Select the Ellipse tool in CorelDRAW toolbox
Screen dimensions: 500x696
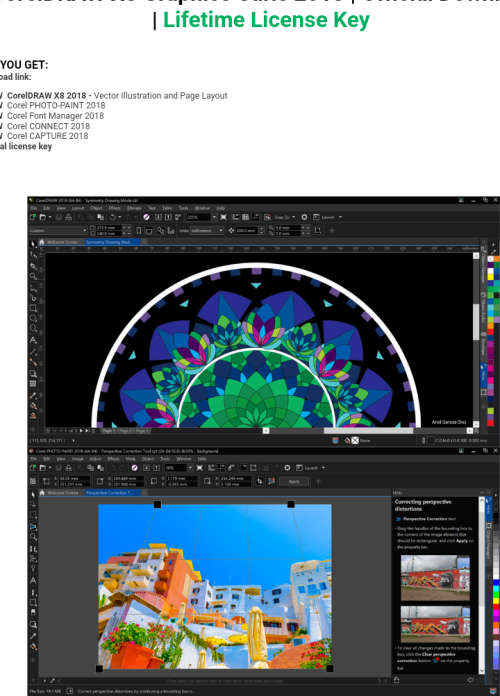(33, 318)
